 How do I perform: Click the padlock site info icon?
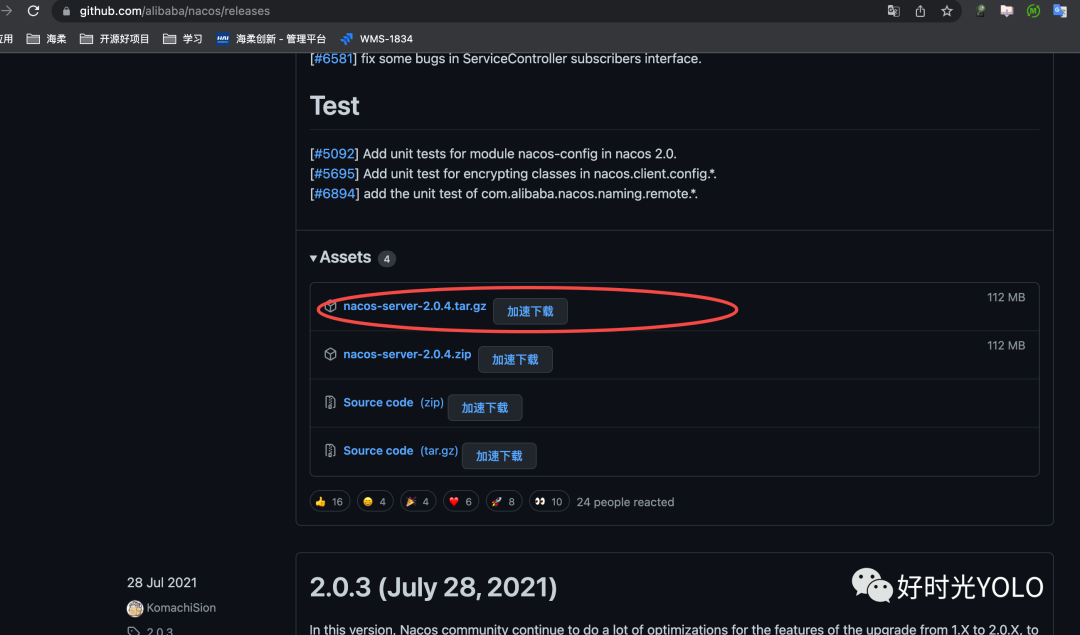(66, 11)
